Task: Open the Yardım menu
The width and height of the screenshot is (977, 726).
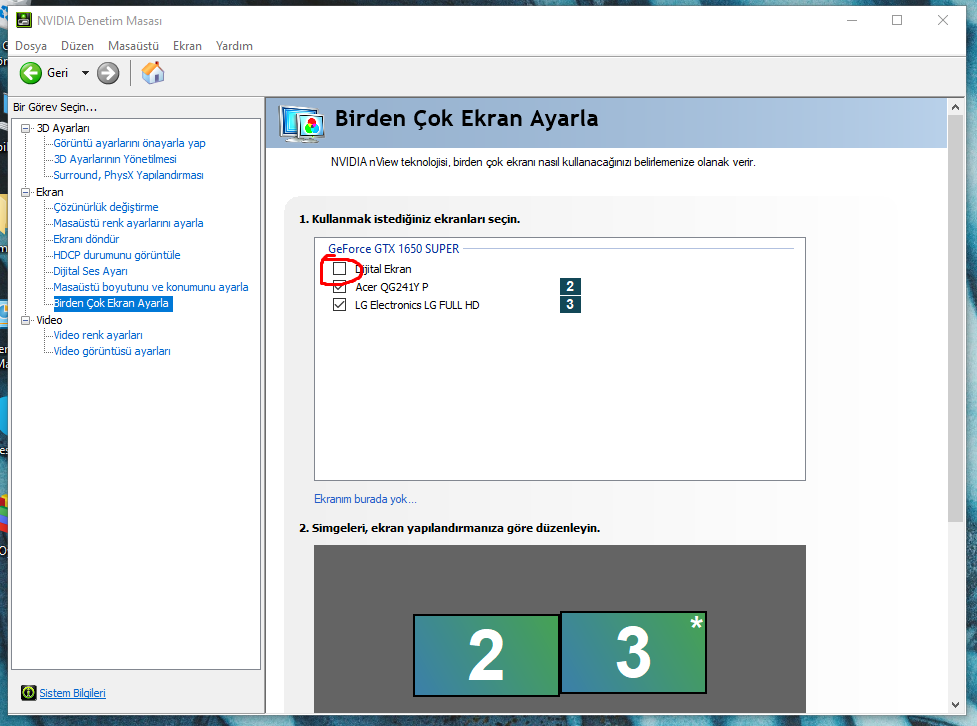Action: tap(234, 46)
